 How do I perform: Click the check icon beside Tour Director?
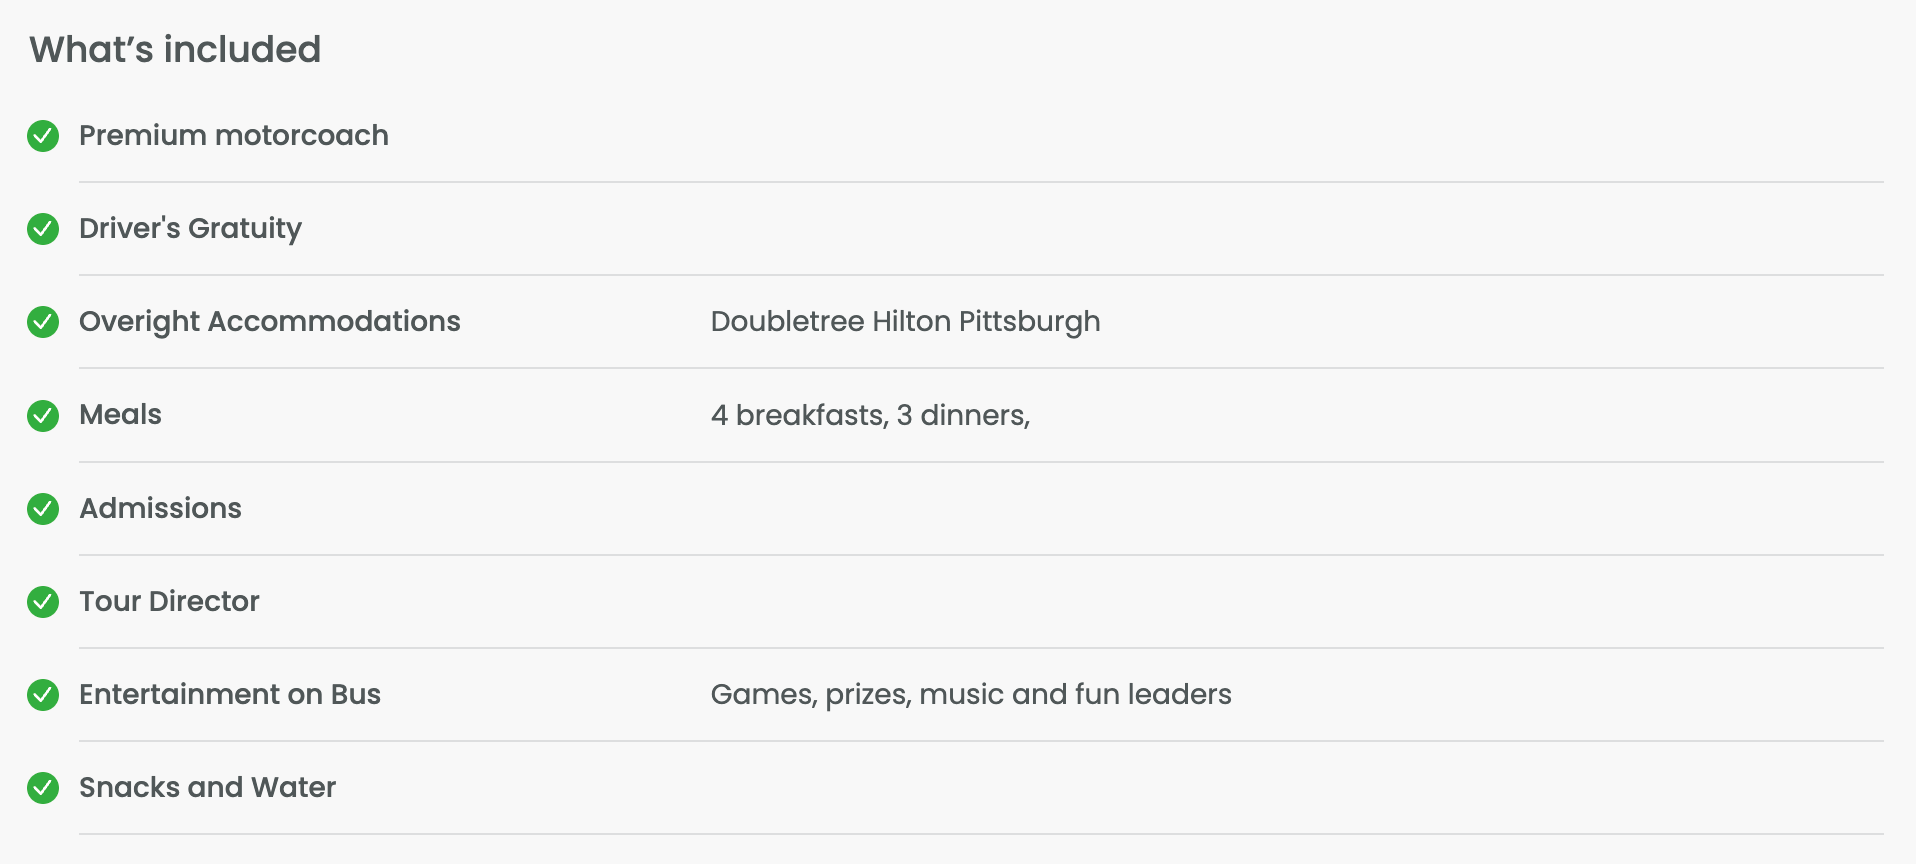click(x=43, y=602)
